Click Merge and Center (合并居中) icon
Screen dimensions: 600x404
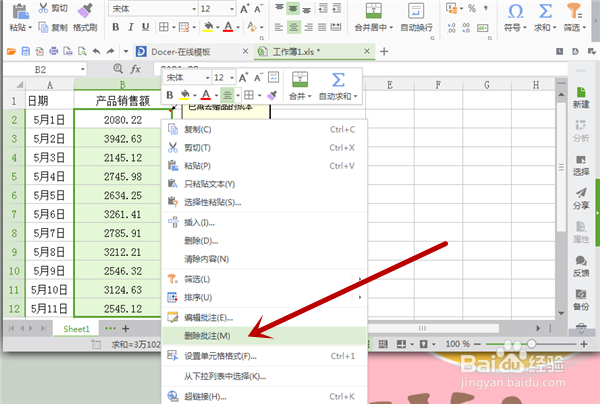point(373,10)
